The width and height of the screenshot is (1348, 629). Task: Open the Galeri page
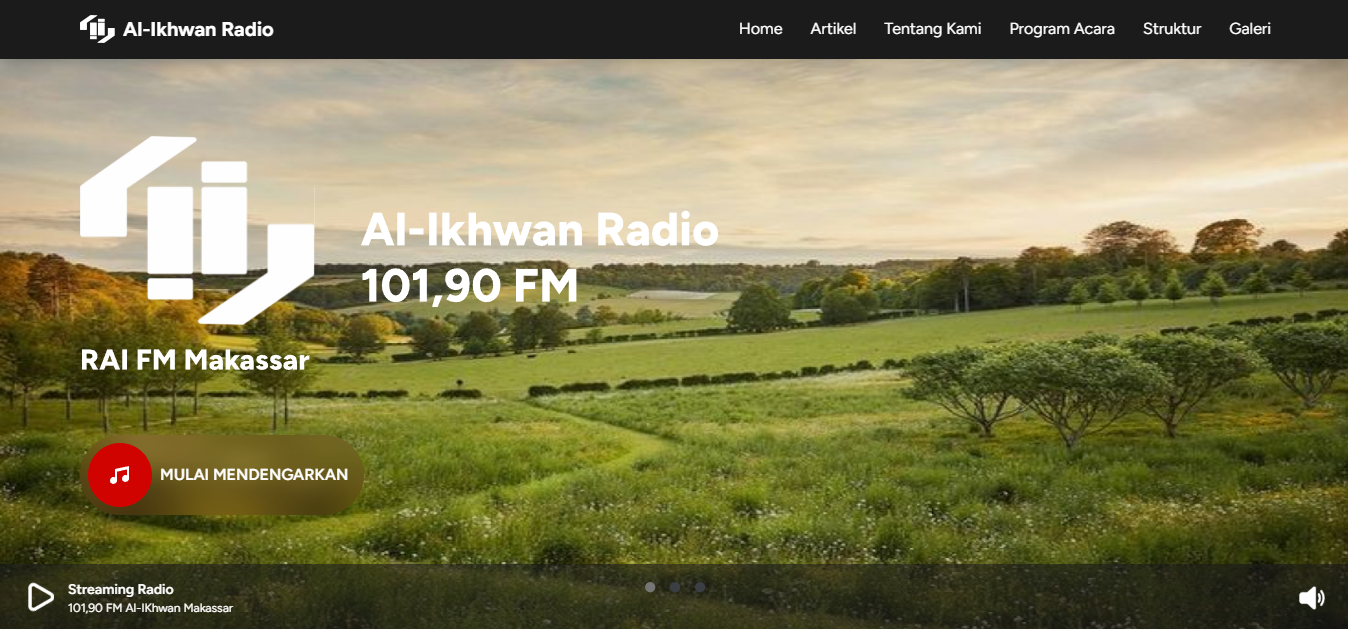pyautogui.click(x=1249, y=29)
